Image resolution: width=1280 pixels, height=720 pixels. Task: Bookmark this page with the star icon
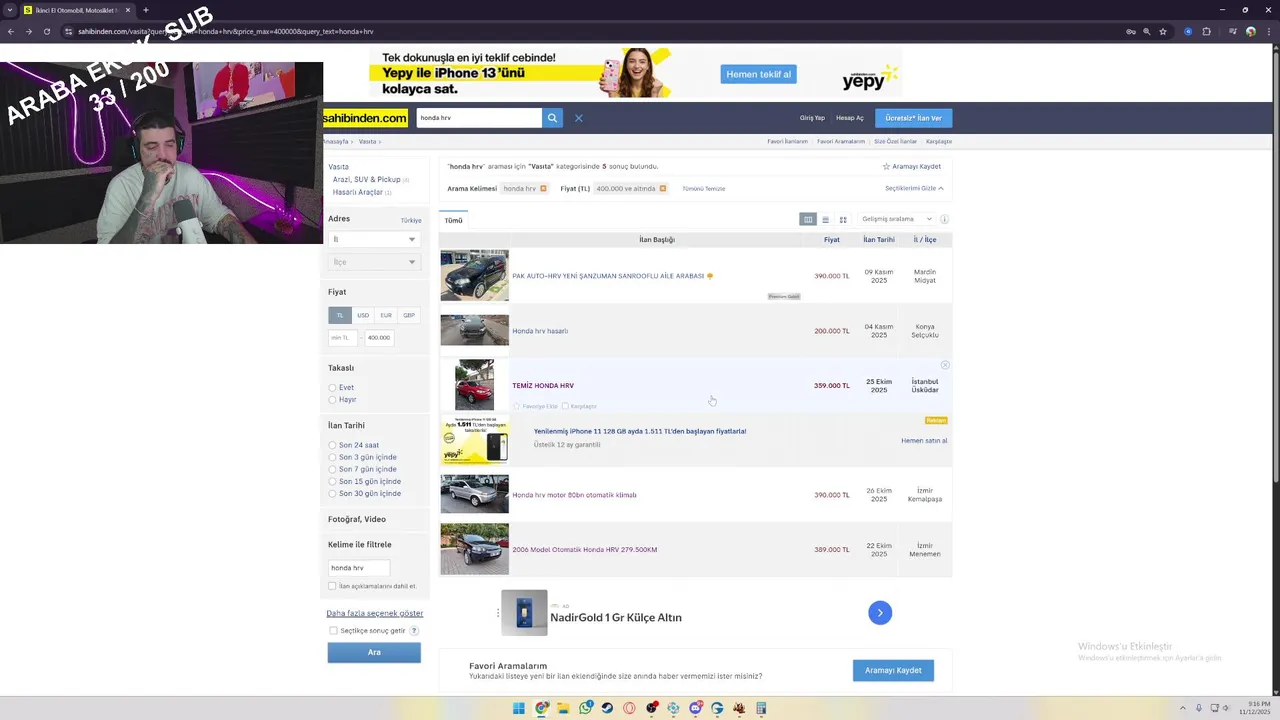[x=1163, y=31]
